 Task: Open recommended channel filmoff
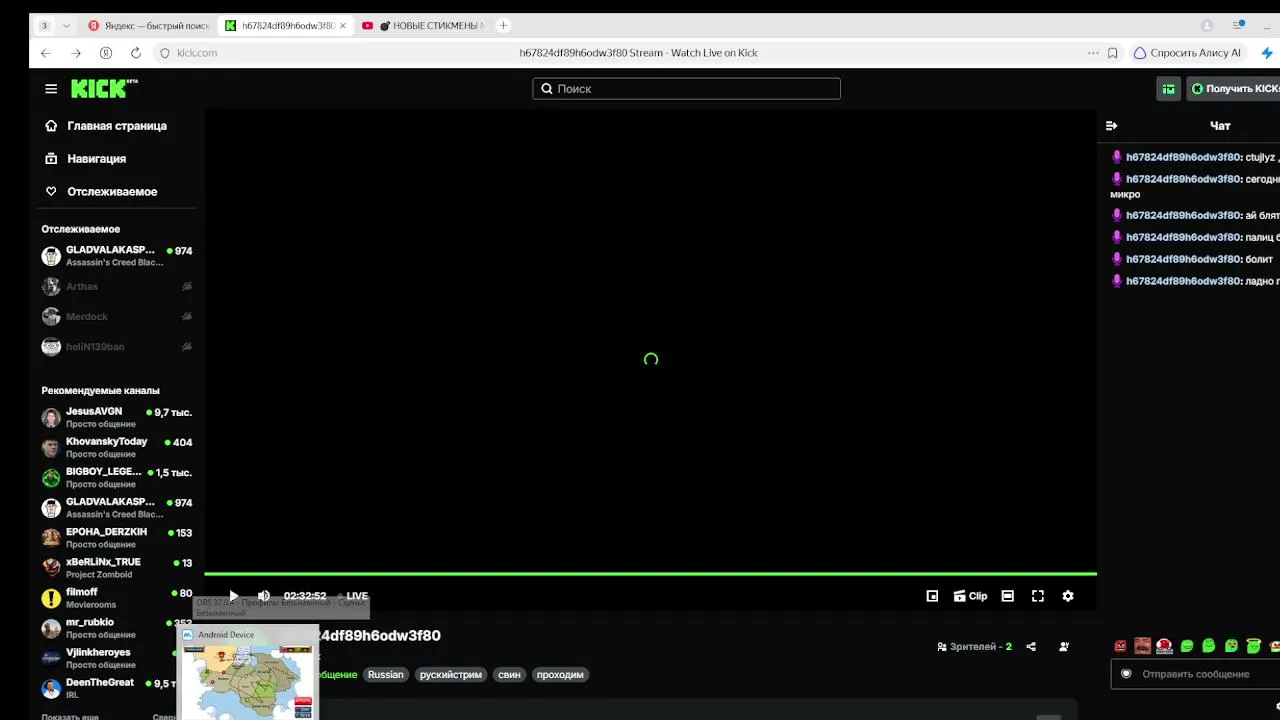pyautogui.click(x=116, y=598)
